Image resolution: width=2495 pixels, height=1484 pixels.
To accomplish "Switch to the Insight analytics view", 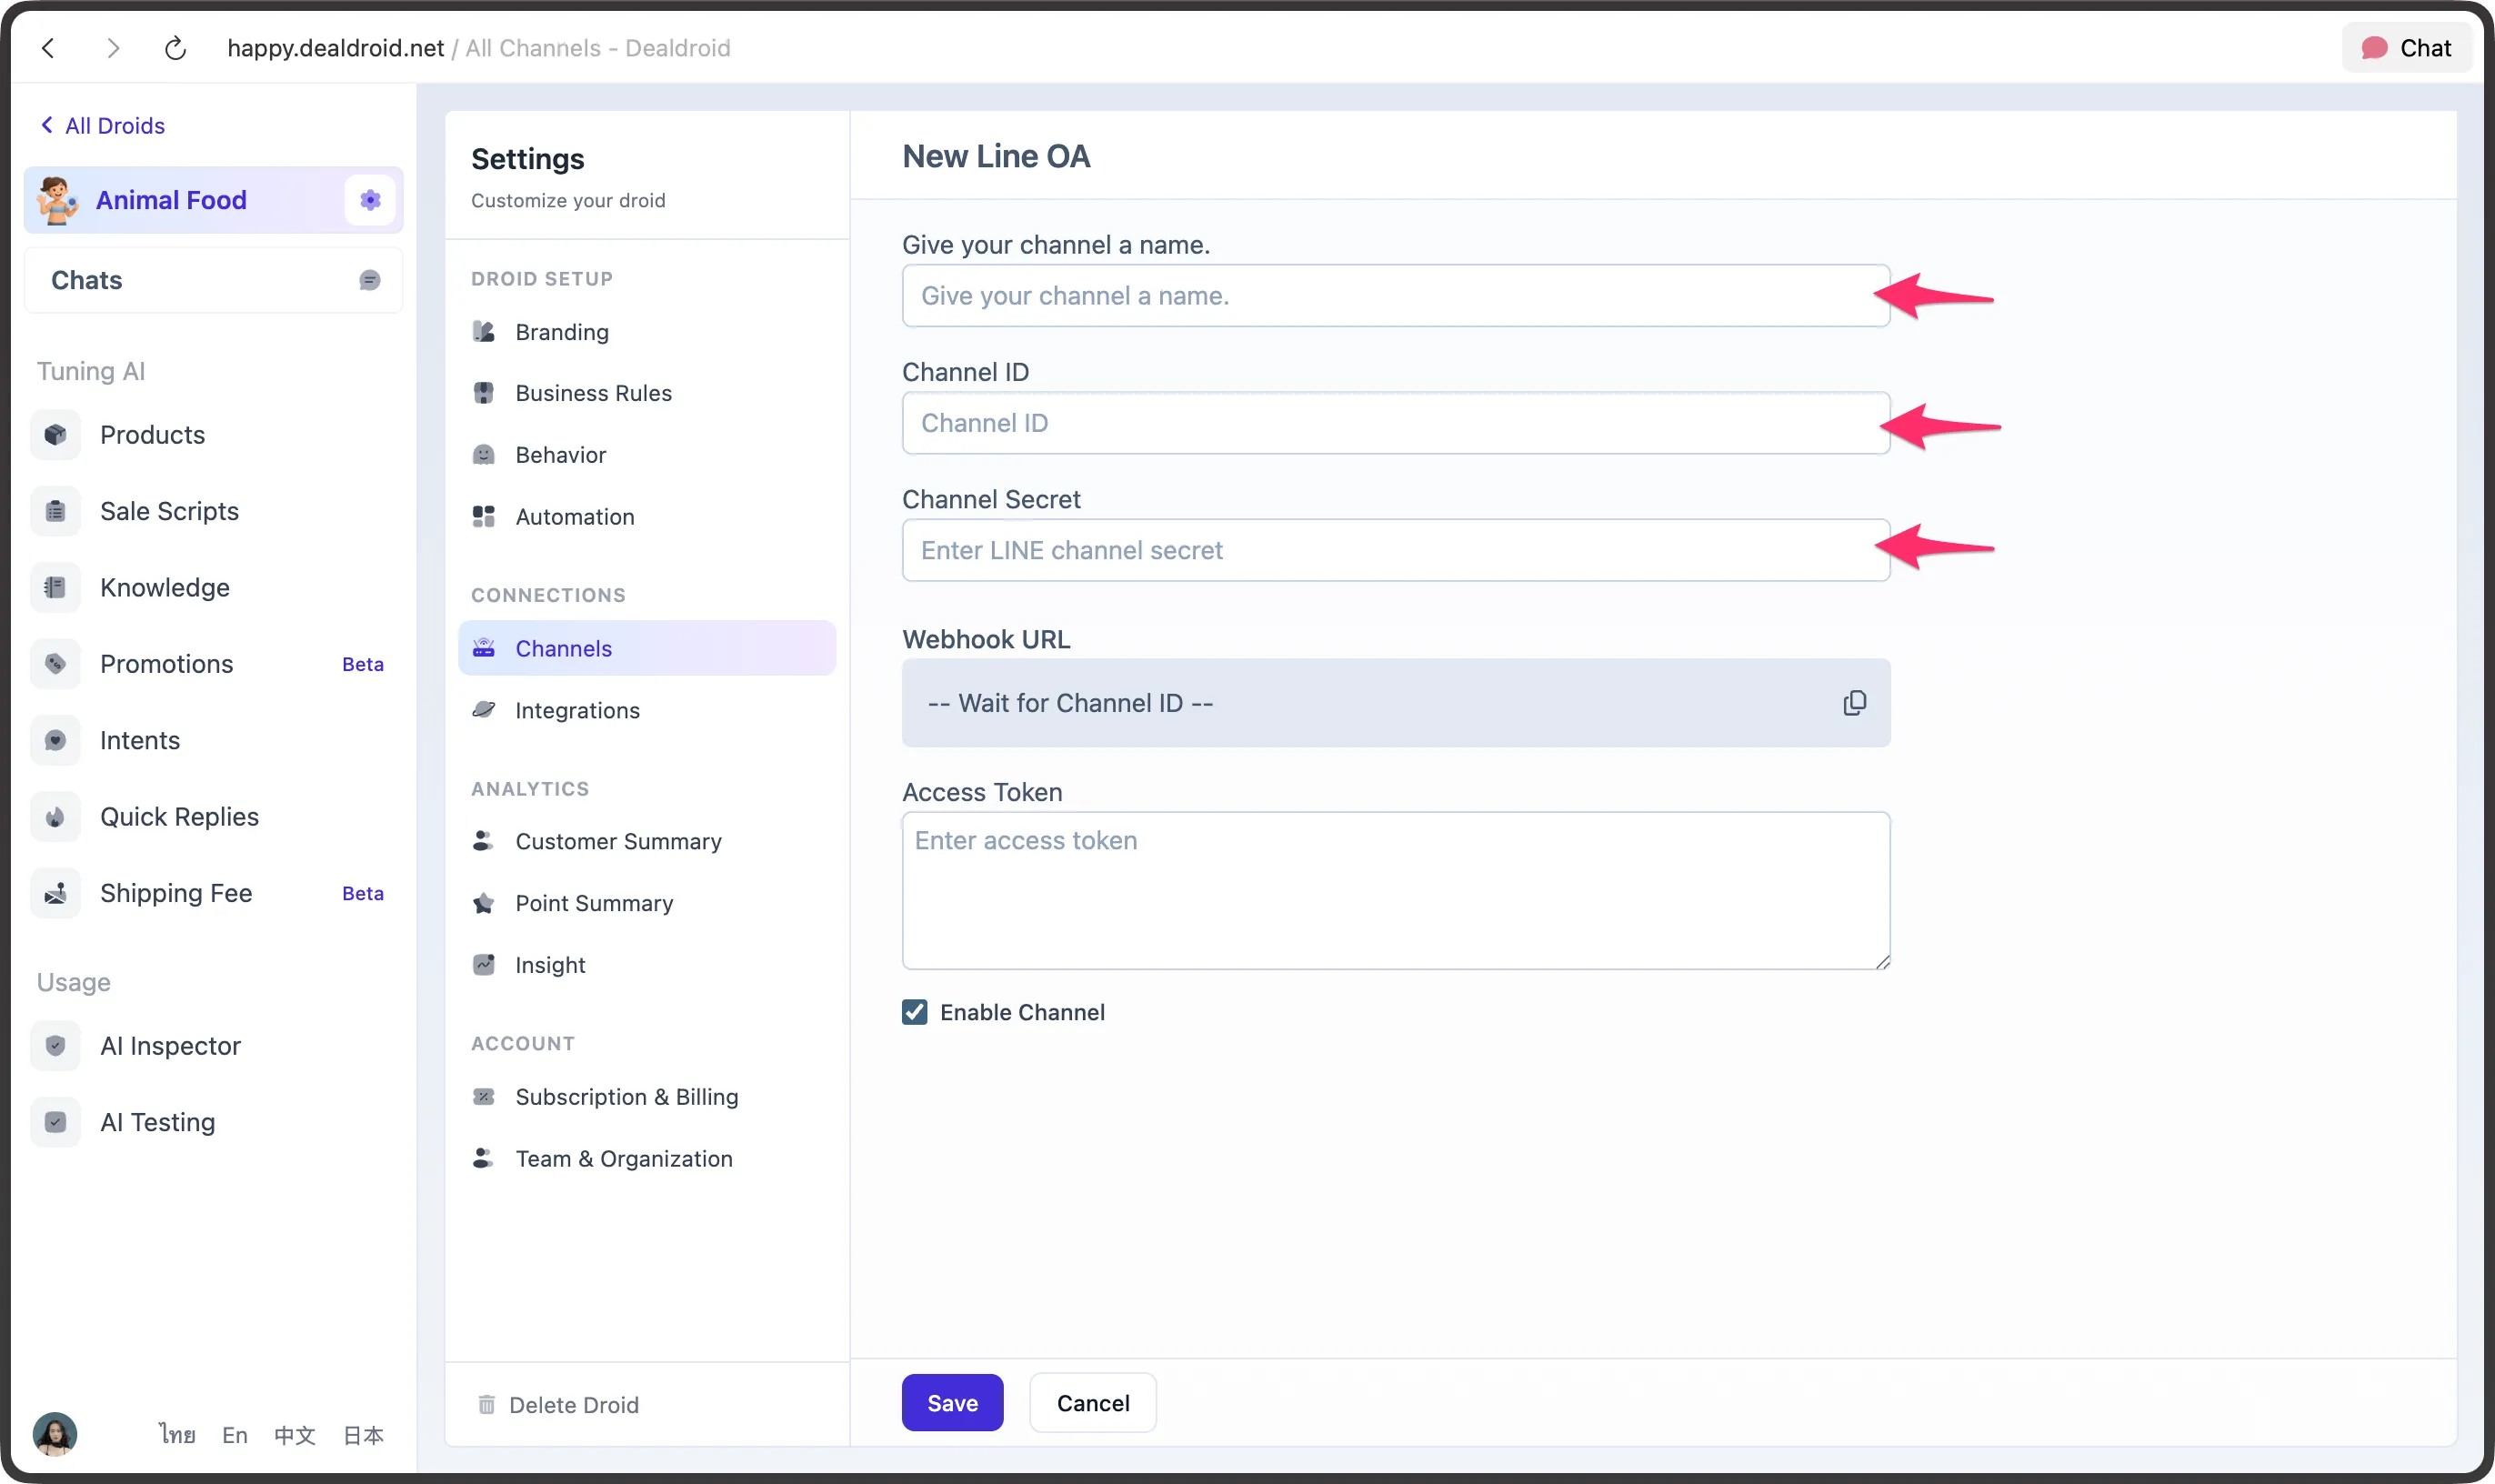I will (x=550, y=964).
